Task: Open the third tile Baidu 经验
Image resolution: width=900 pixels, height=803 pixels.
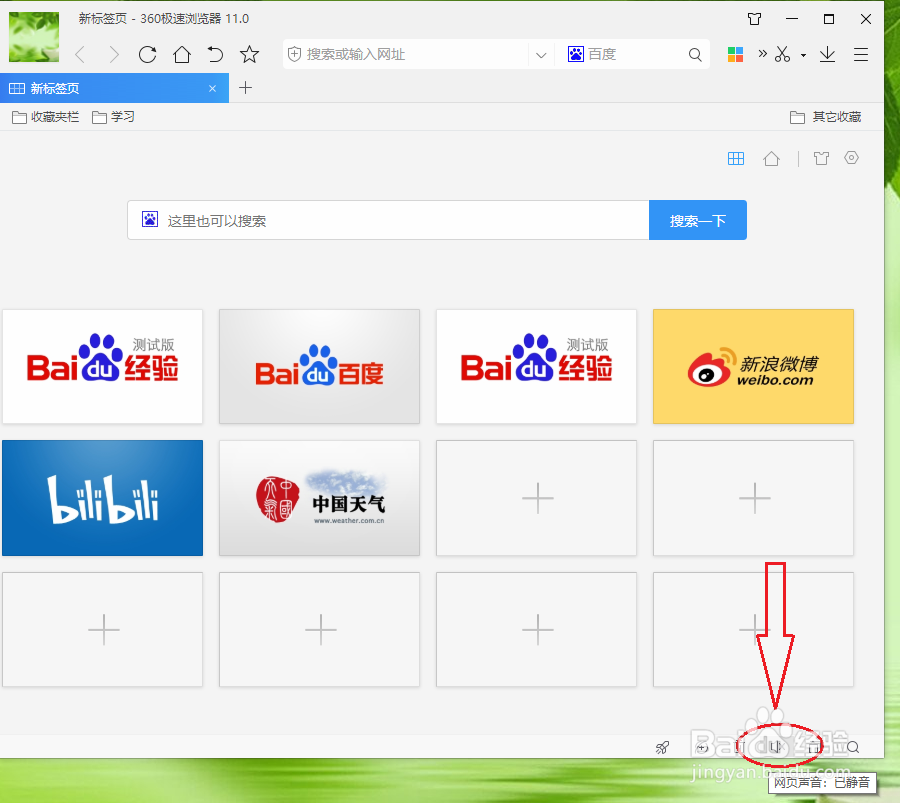Action: pyautogui.click(x=536, y=366)
